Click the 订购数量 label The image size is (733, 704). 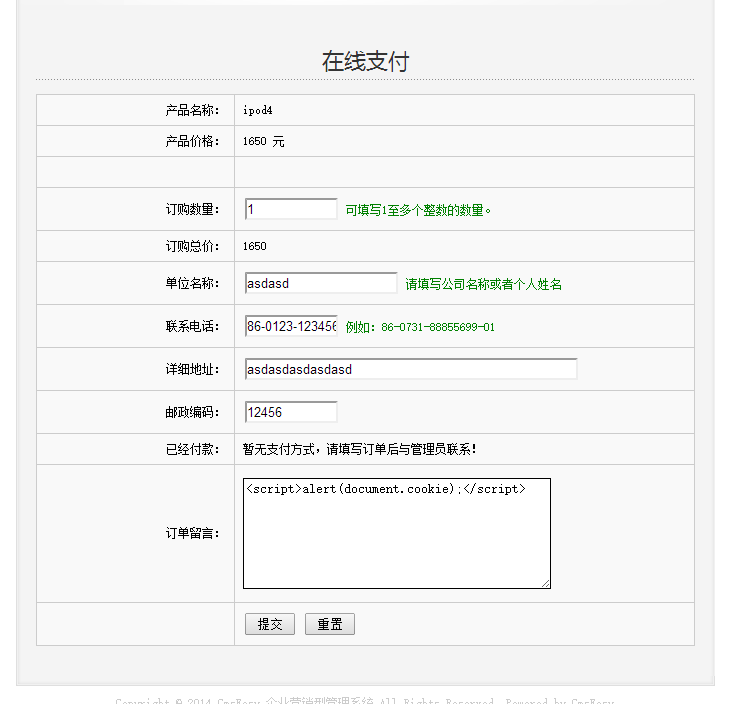pyautogui.click(x=192, y=209)
